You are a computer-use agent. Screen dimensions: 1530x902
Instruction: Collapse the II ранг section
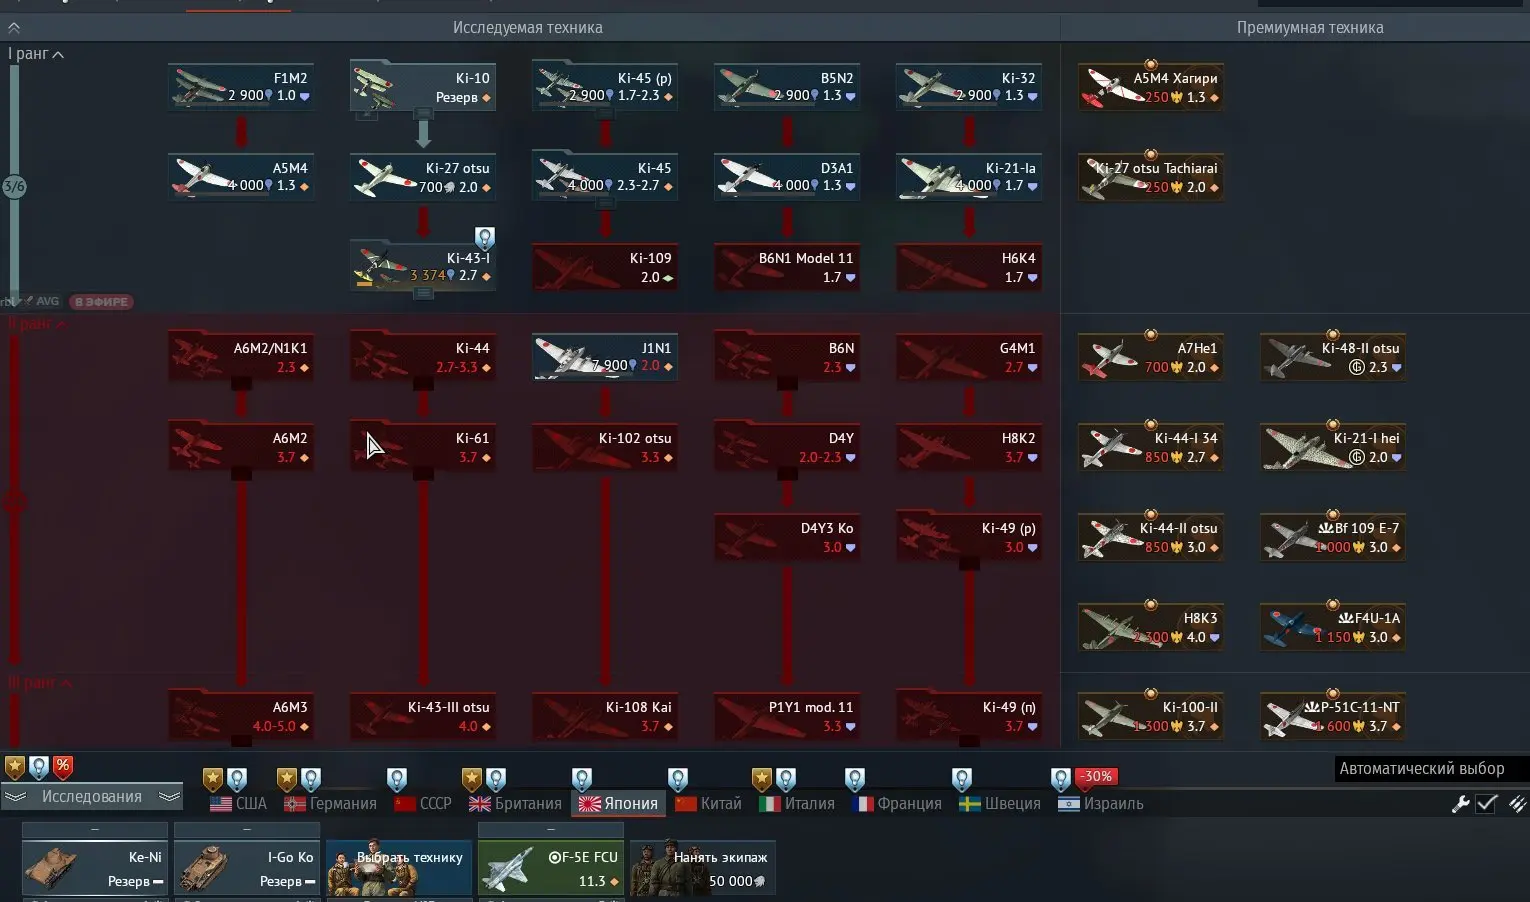tap(38, 324)
